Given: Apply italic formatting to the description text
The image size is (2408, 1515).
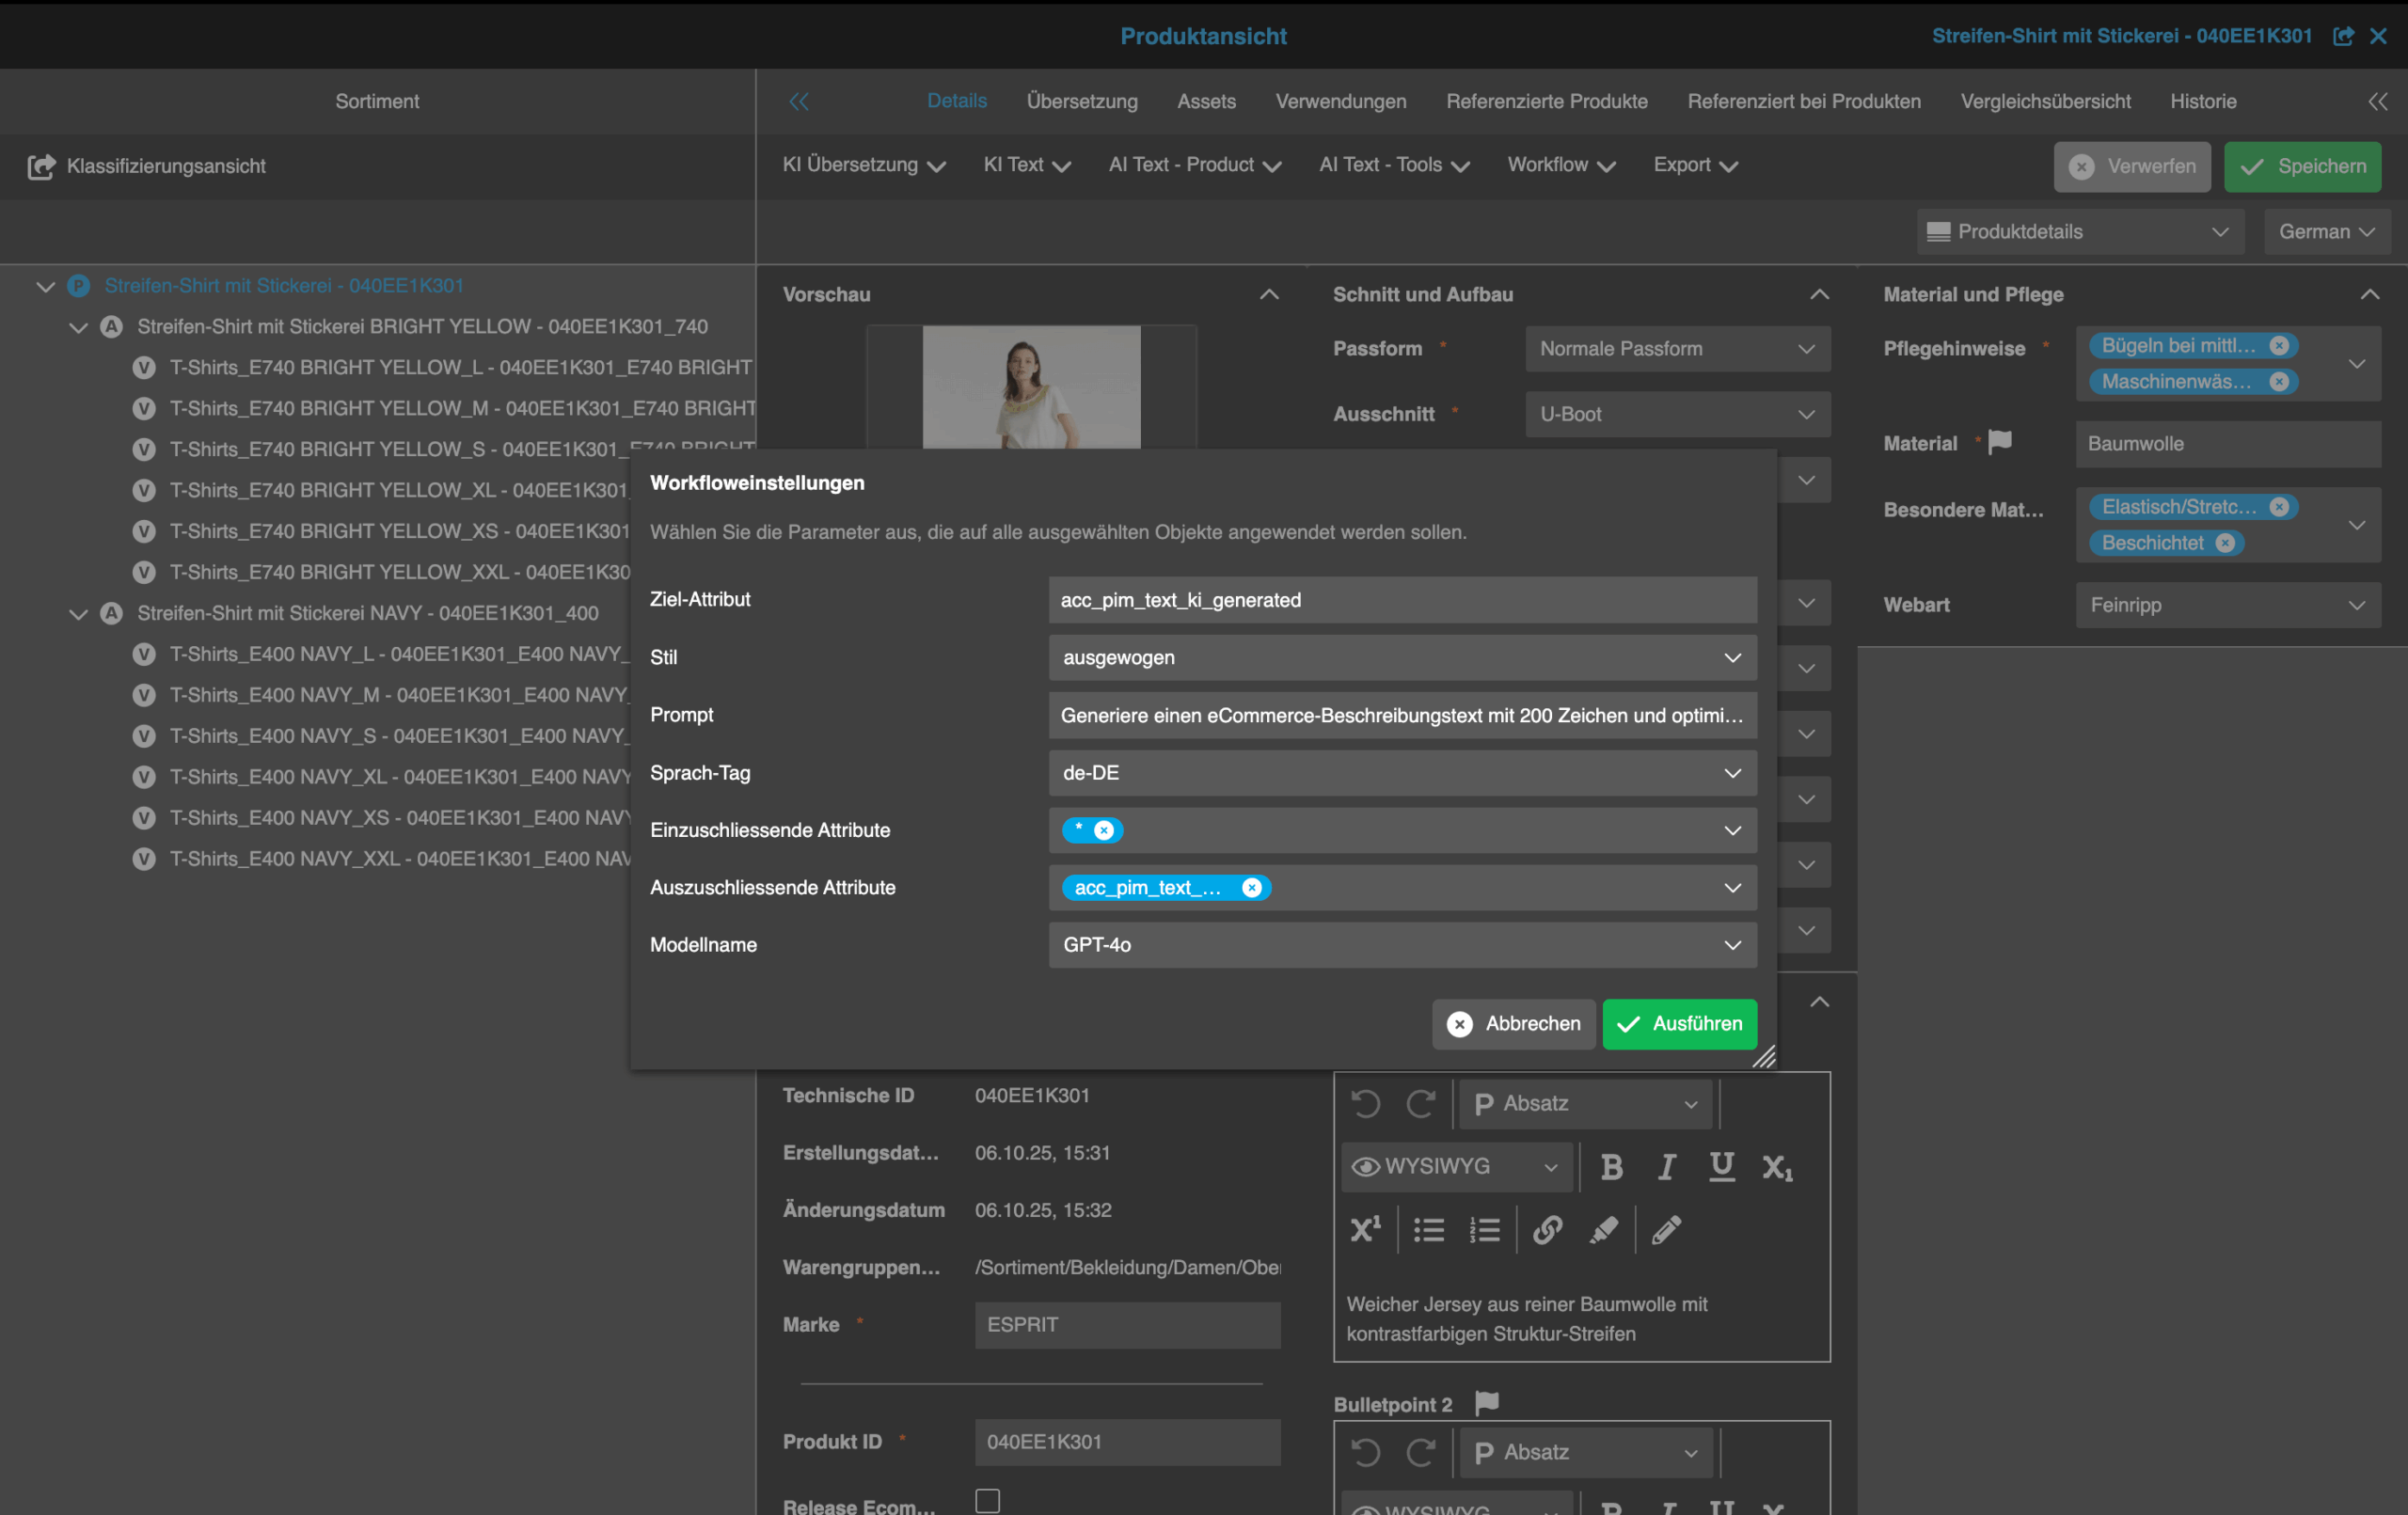Looking at the screenshot, I should click(x=1666, y=1166).
